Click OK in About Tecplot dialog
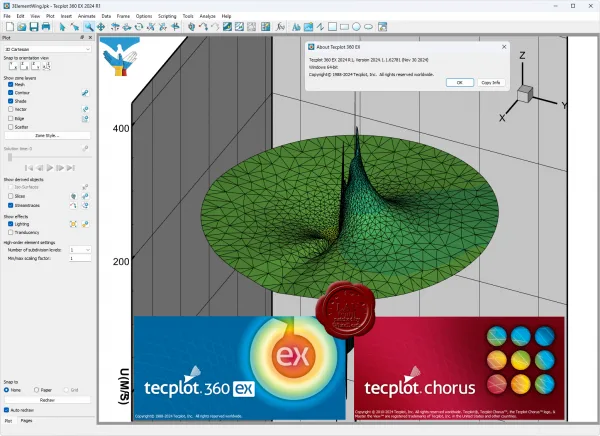Viewport: 600px width, 436px height. point(460,83)
